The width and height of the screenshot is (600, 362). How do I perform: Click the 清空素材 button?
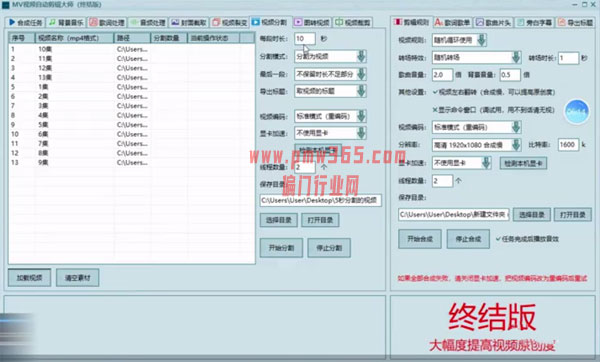pyautogui.click(x=78, y=278)
